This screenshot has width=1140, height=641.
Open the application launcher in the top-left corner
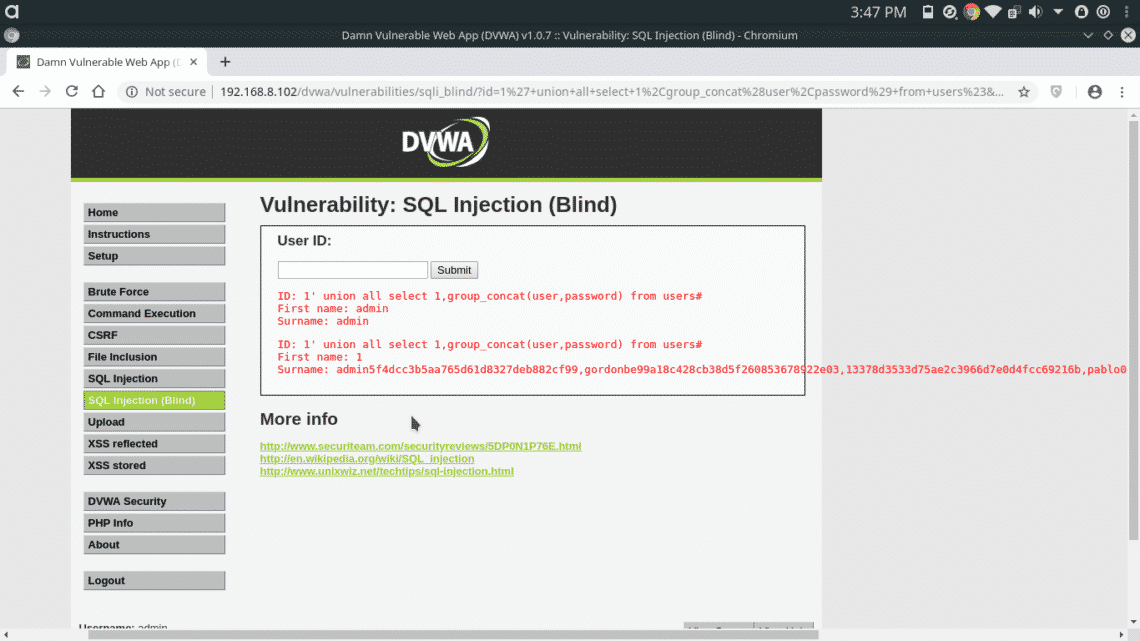pos(12,12)
